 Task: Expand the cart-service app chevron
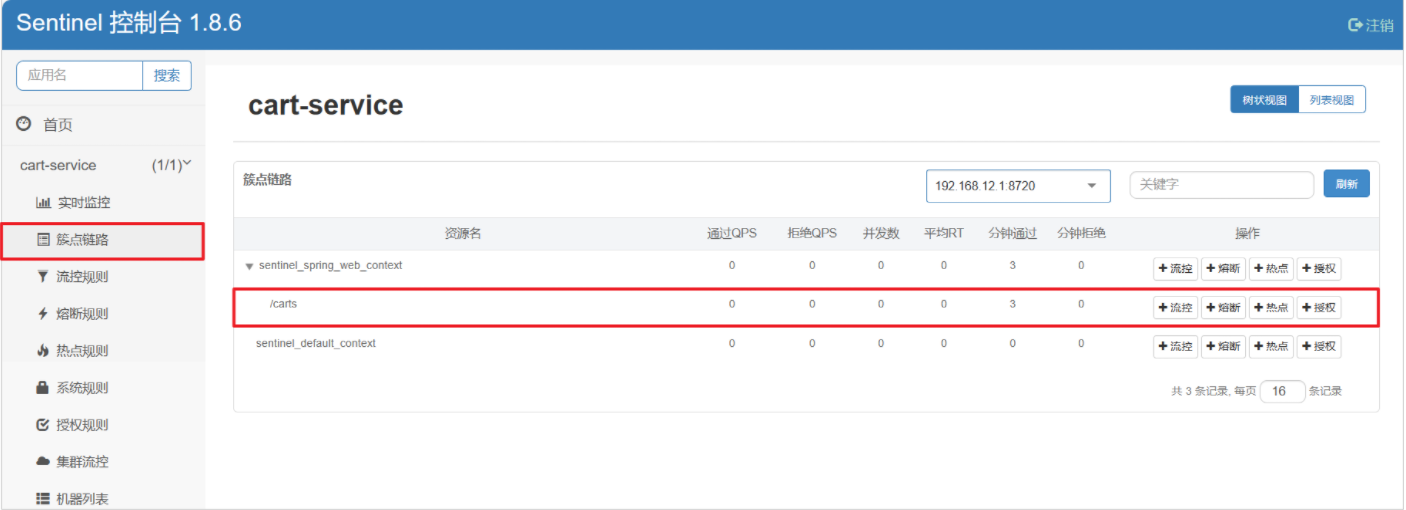tap(186, 163)
